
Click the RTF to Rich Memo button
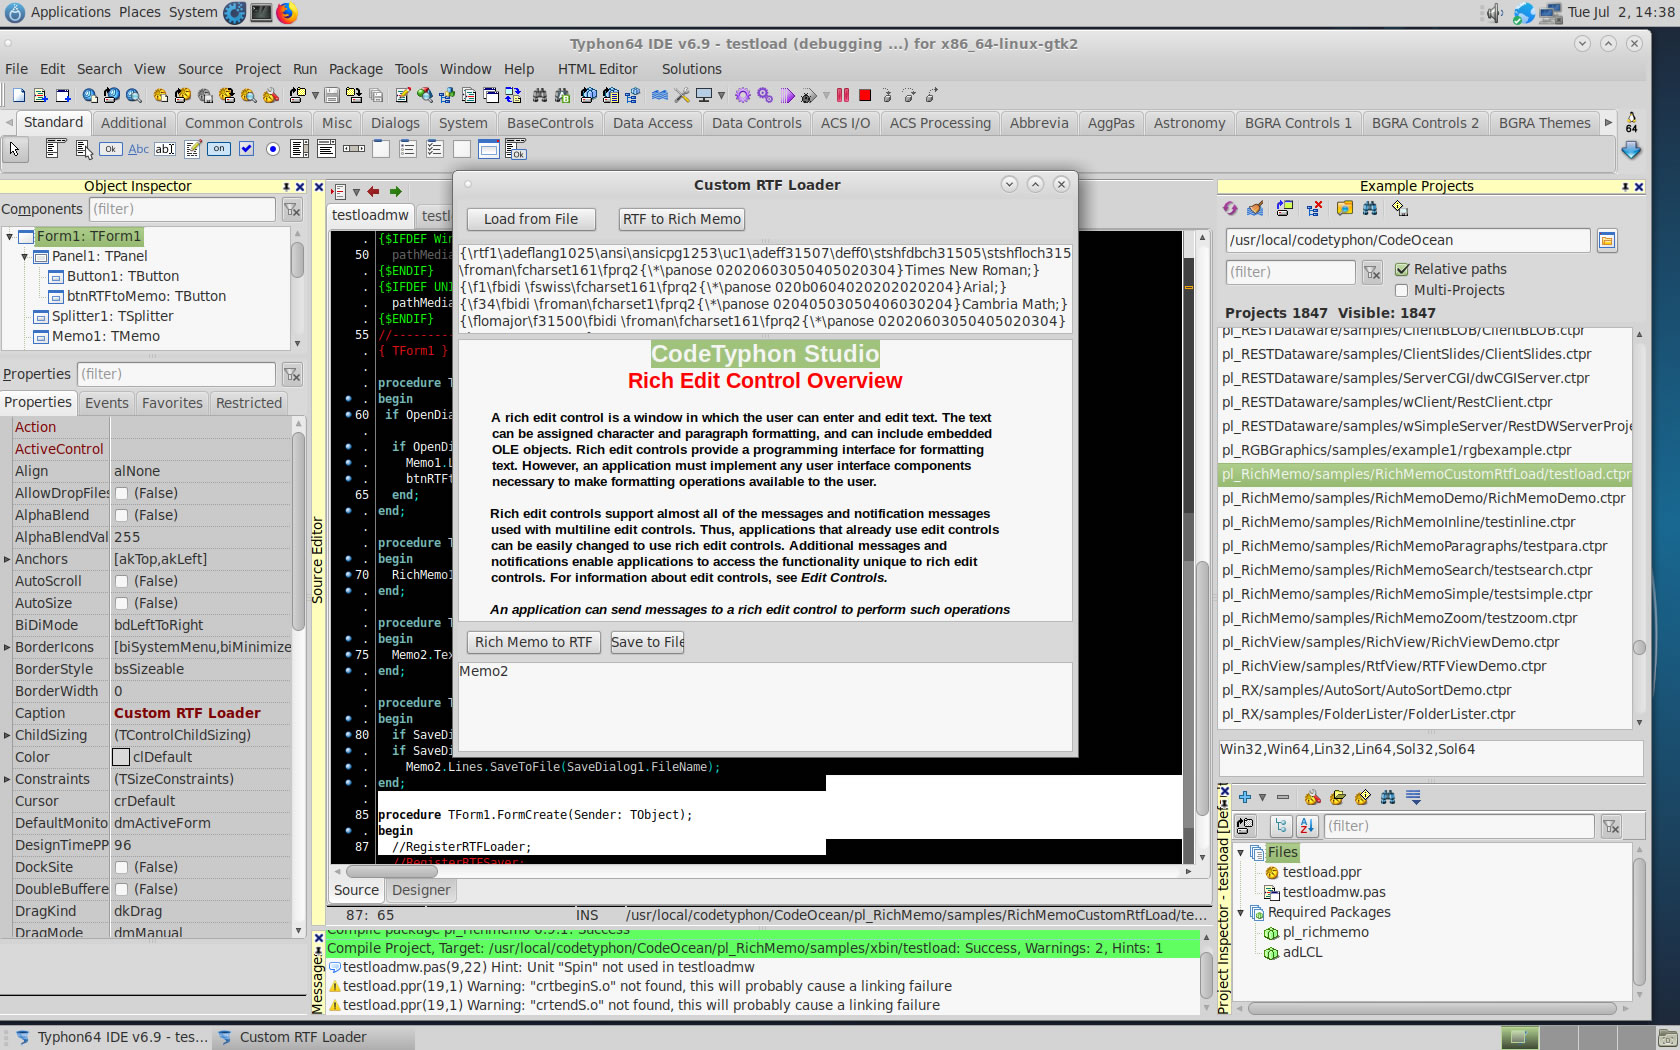pos(682,219)
